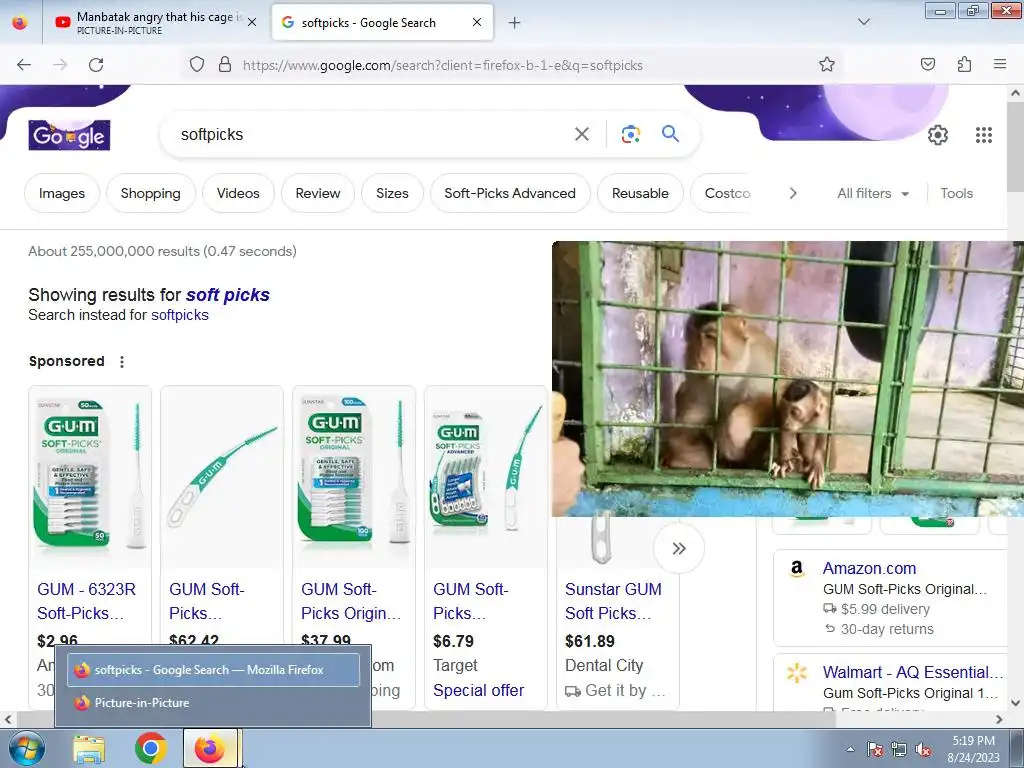The width and height of the screenshot is (1024, 768).
Task: Expand the All filters dropdown
Action: click(873, 193)
